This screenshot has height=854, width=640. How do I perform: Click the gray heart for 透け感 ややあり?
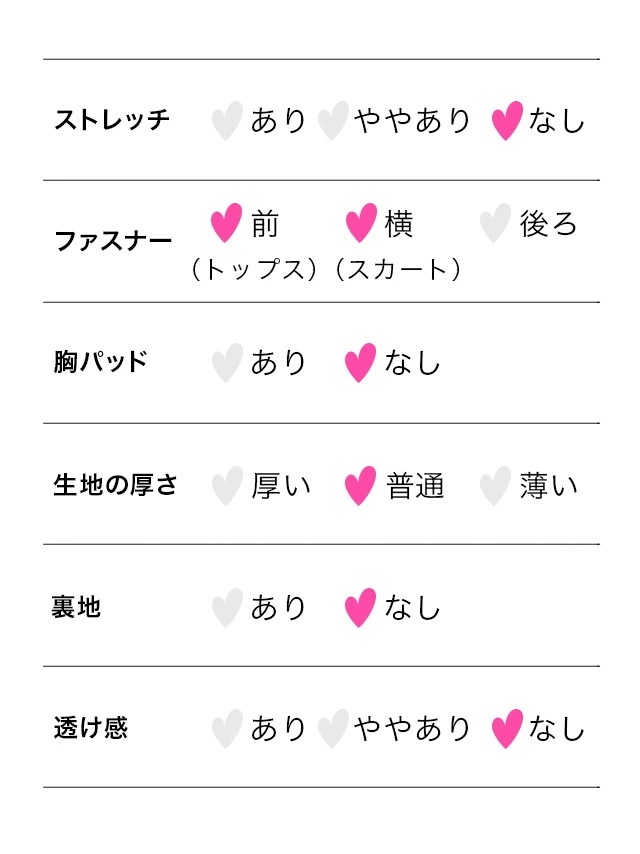pyautogui.click(x=333, y=729)
